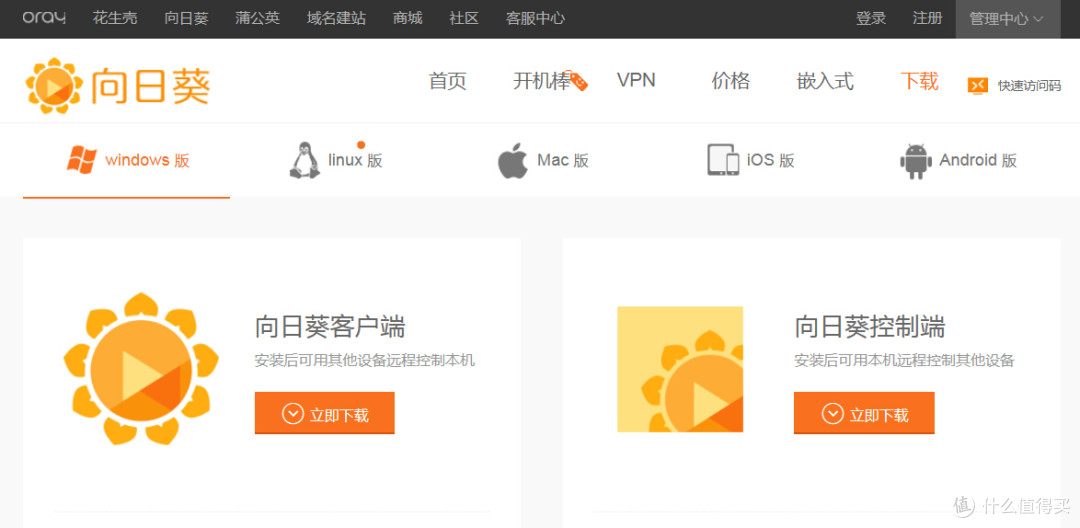Click text 安装后可用本机远程控制其他设备
1080x528 pixels.
pyautogui.click(x=904, y=360)
